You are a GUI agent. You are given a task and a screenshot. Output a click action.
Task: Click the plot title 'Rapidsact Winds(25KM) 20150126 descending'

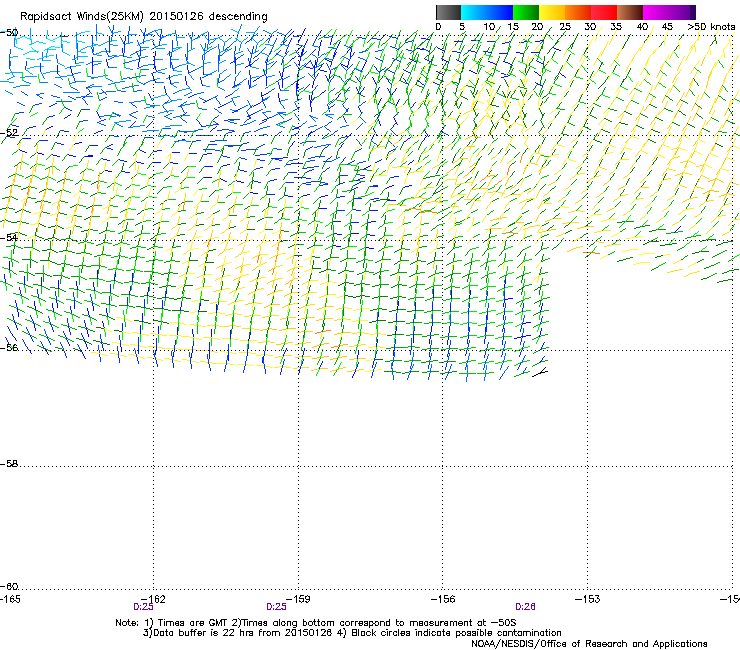tap(143, 17)
